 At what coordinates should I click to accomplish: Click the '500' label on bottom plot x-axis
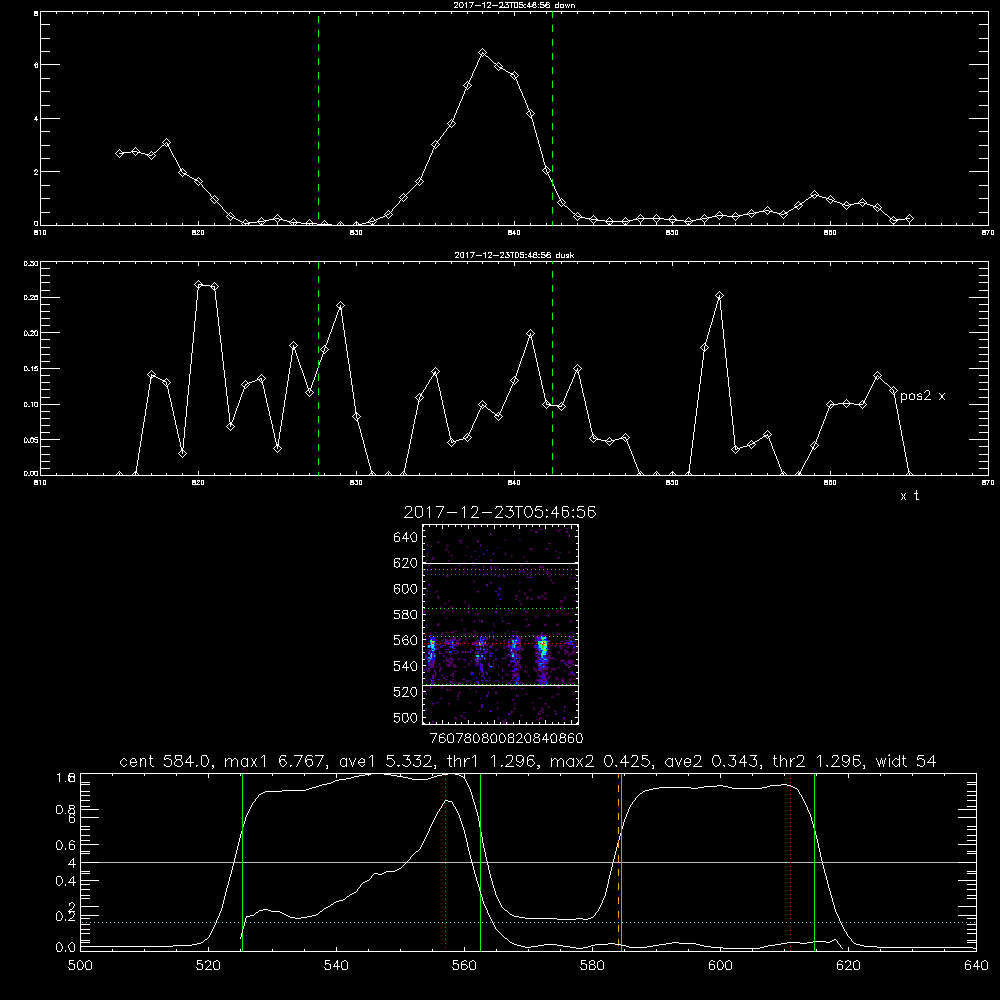pos(80,966)
